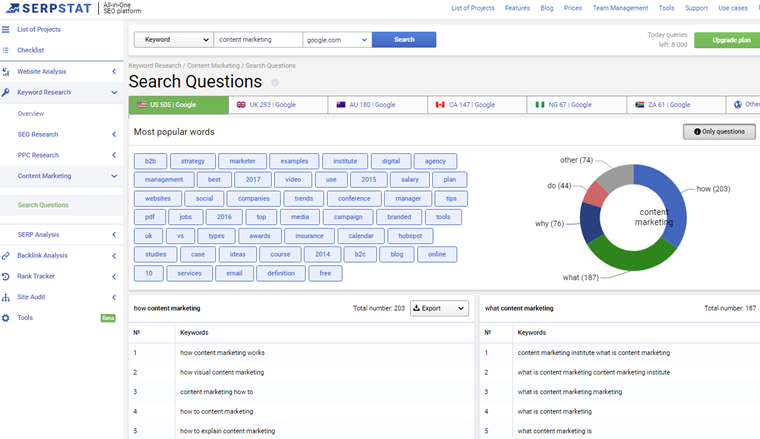The height and width of the screenshot is (439, 760).
Task: Click the Website Analysis icon in sidebar
Action: [6, 72]
